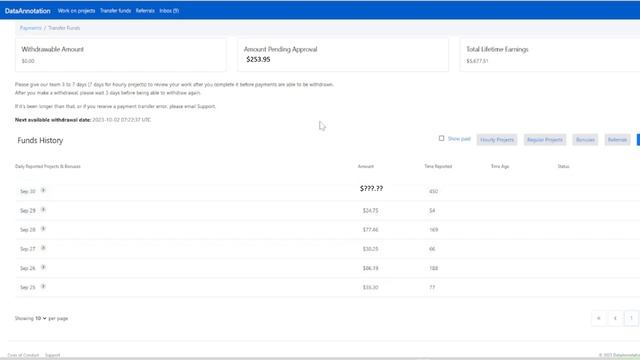Open details icon beside Sep 28
This screenshot has width=640, height=360.
click(43, 229)
